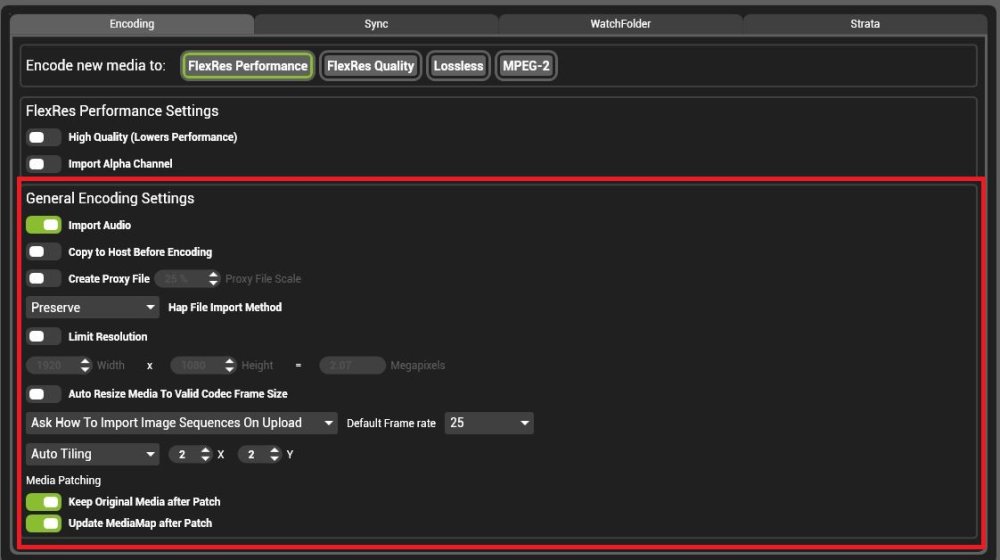Viewport: 1000px width, 560px height.
Task: Enable Copy to Host Before Encoding
Action: pyautogui.click(x=43, y=252)
